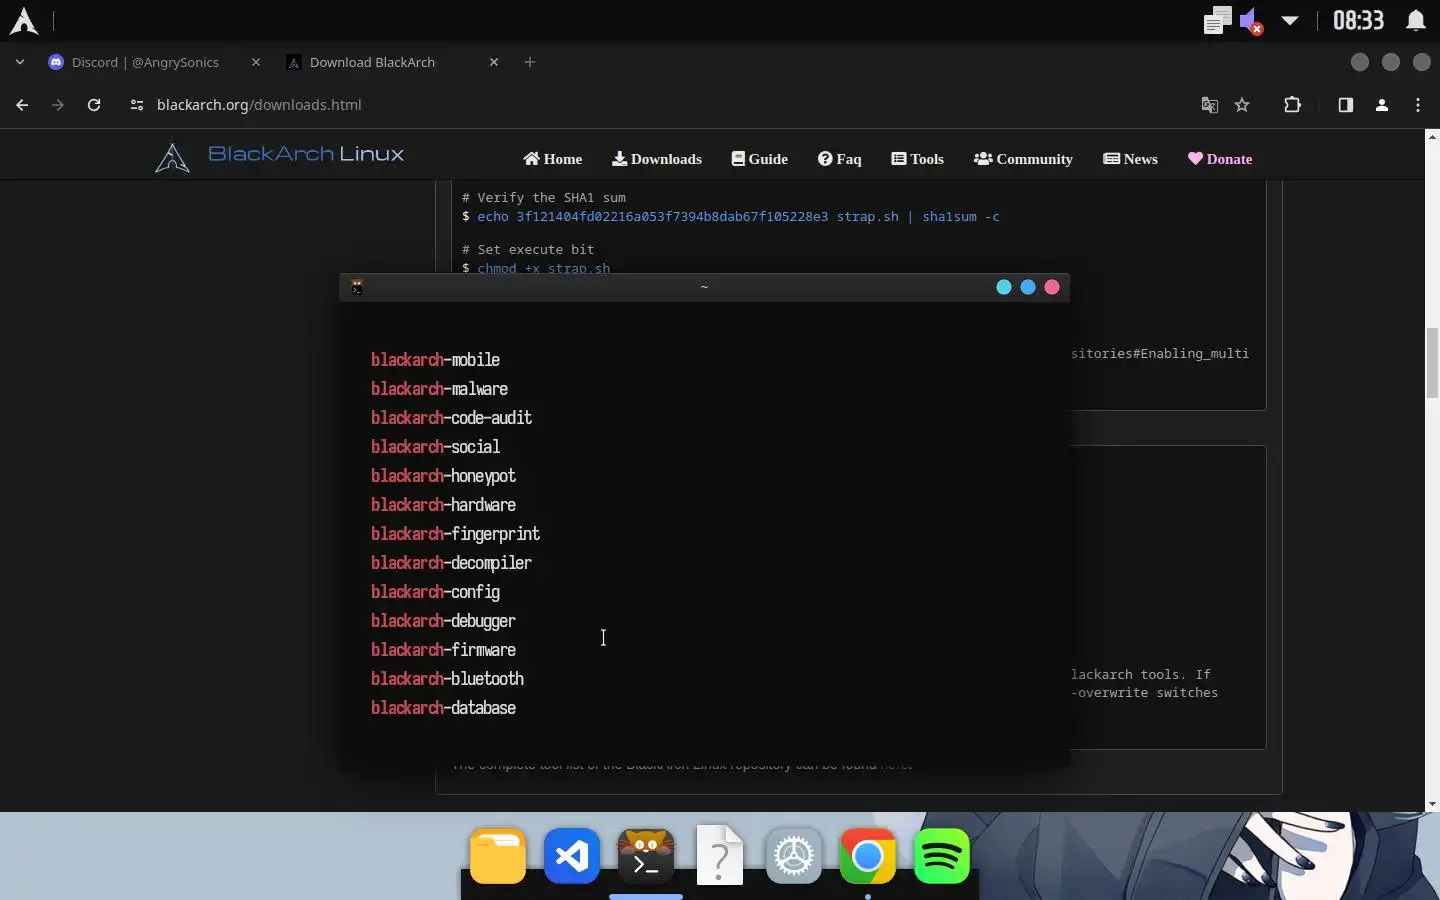Image resolution: width=1440 pixels, height=900 pixels.
Task: Launch Spotify from the dock
Action: [941, 856]
